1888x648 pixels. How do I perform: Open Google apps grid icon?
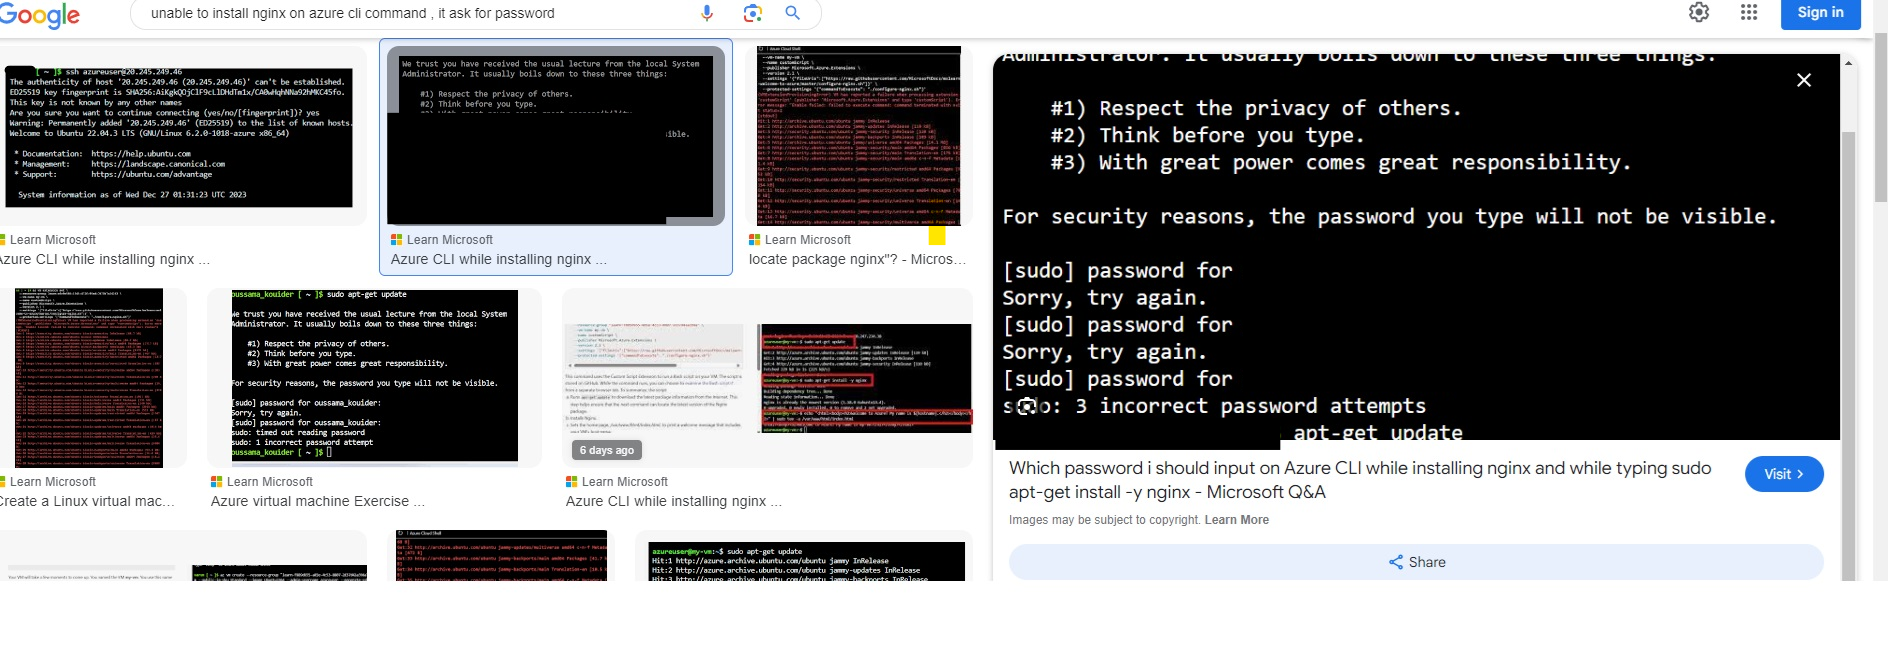coord(1749,12)
